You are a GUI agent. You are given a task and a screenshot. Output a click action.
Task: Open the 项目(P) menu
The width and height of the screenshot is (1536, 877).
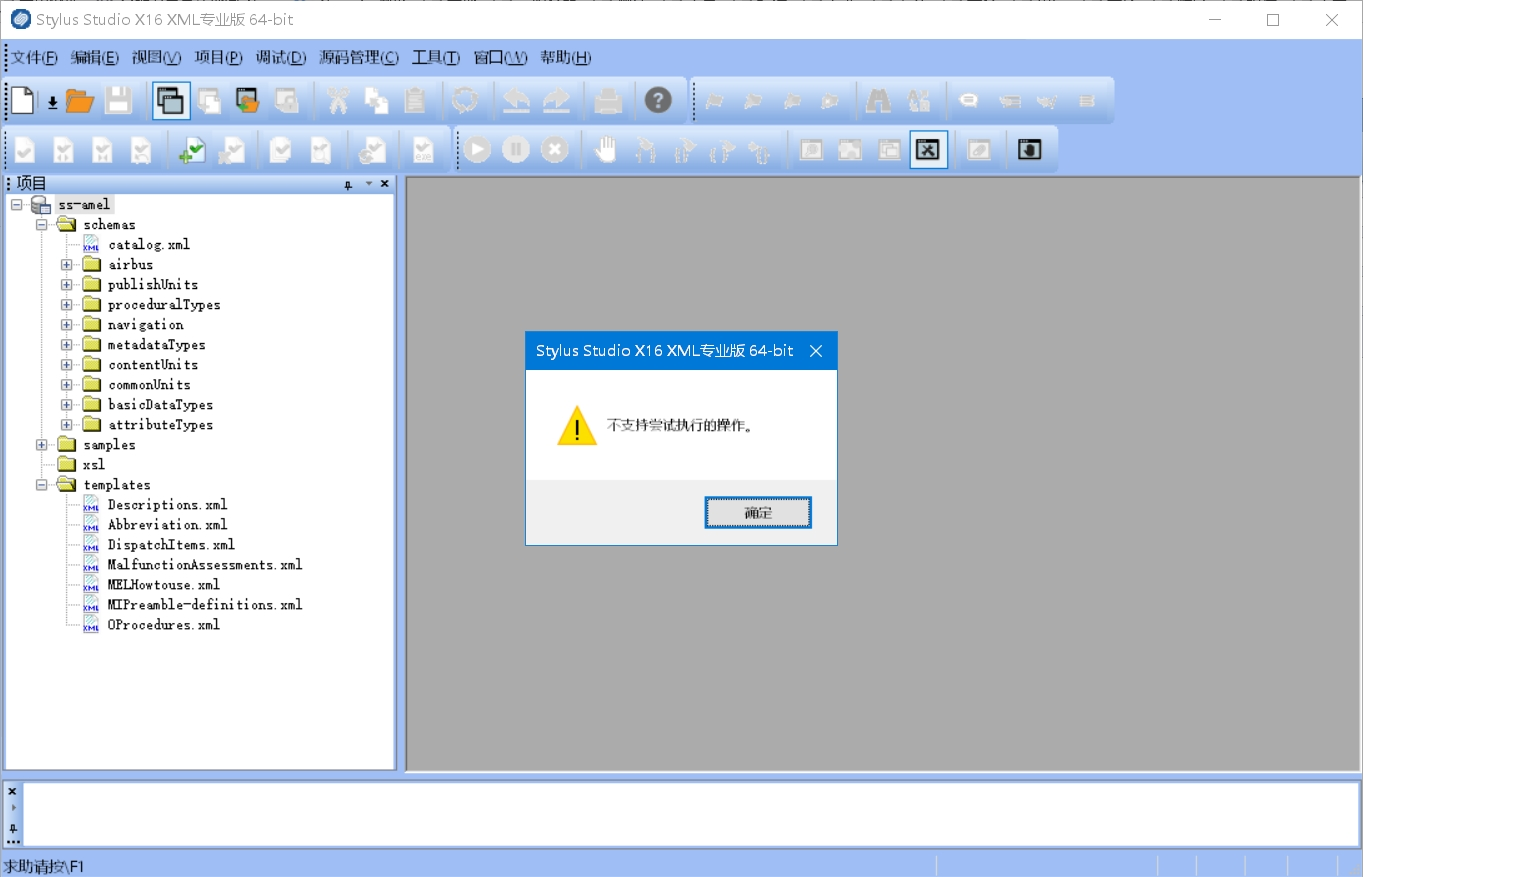[x=218, y=57]
